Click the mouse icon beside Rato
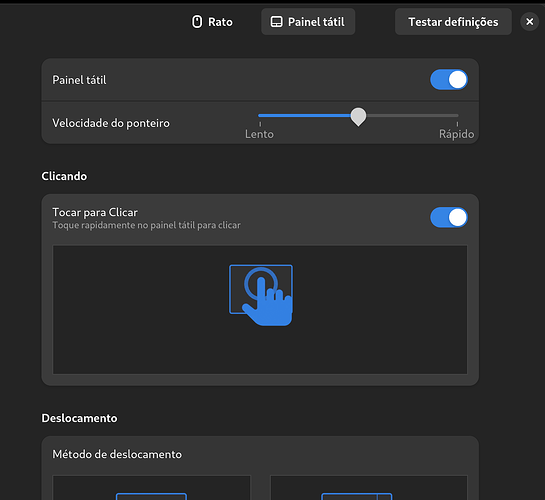 (x=197, y=22)
